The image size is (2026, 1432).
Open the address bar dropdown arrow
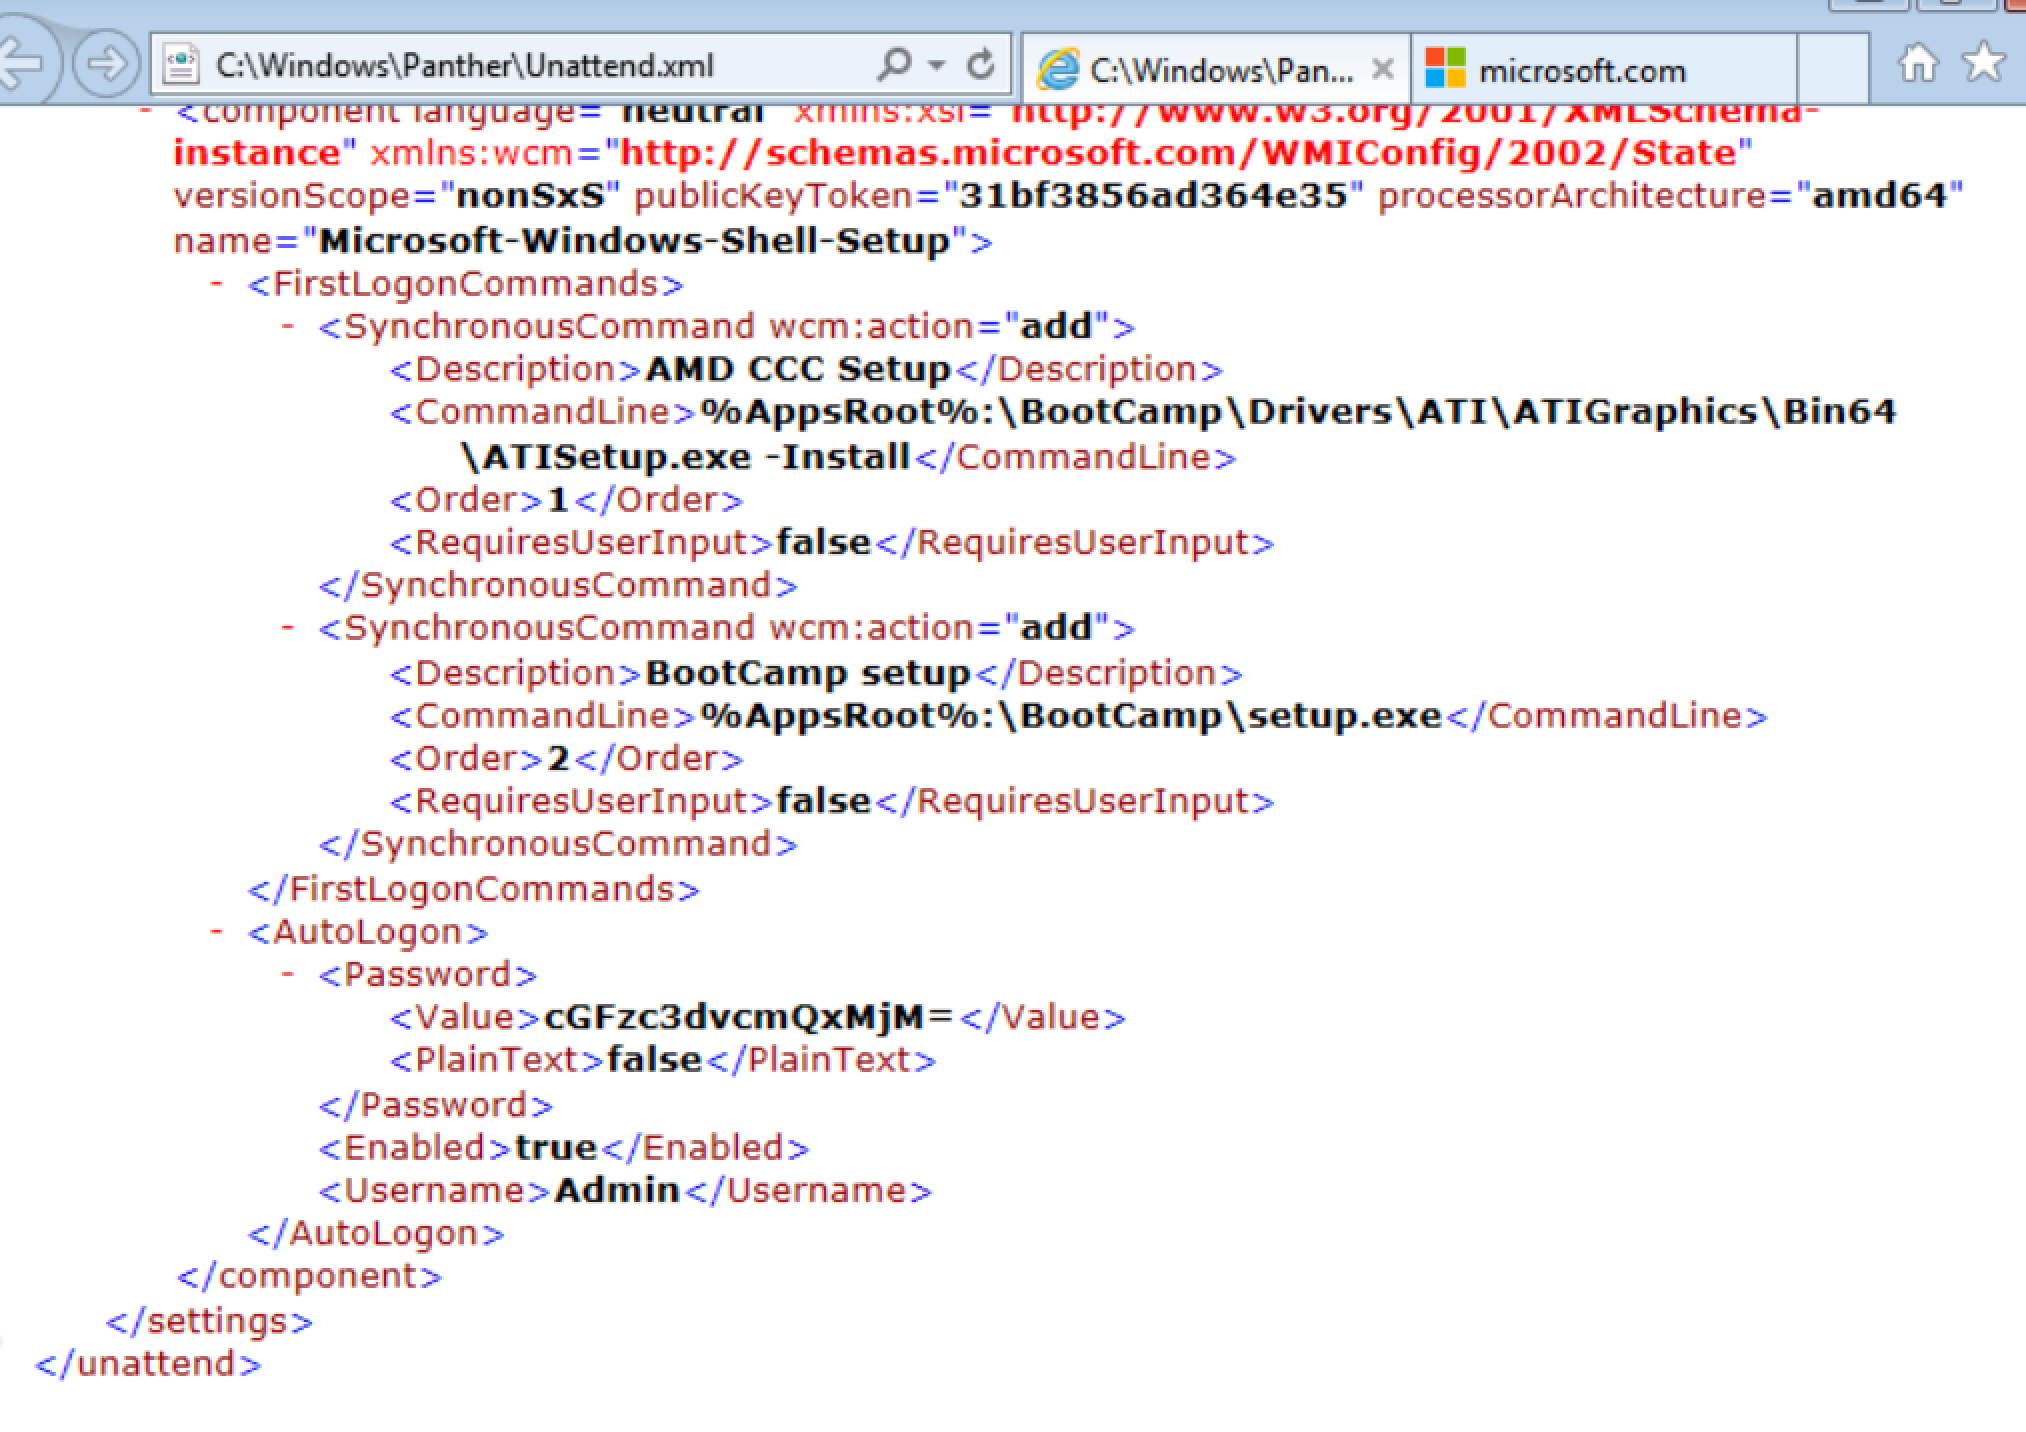(937, 66)
